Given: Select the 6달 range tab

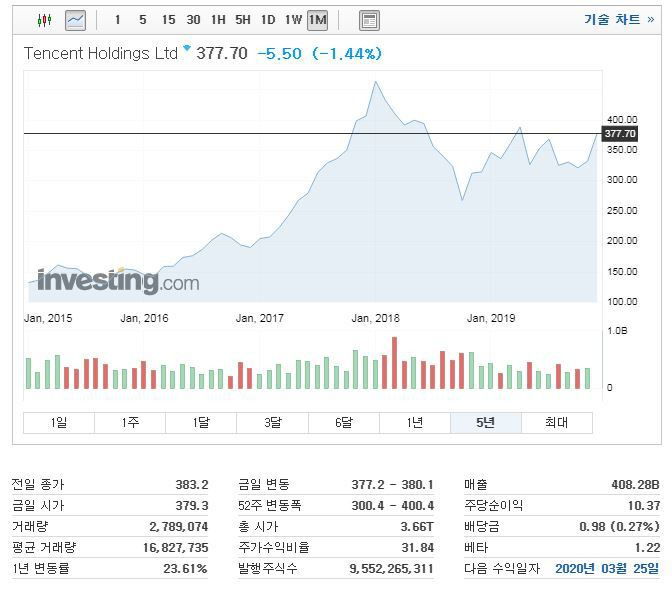Looking at the screenshot, I should tap(343, 423).
